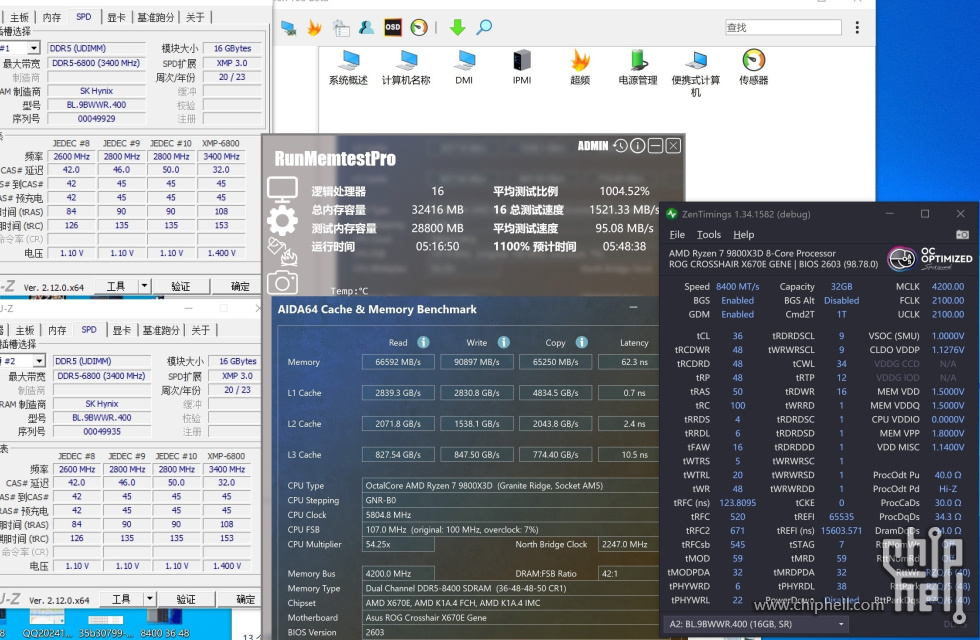Open the three-dot menu beside the 查找 field

[x=857, y=28]
